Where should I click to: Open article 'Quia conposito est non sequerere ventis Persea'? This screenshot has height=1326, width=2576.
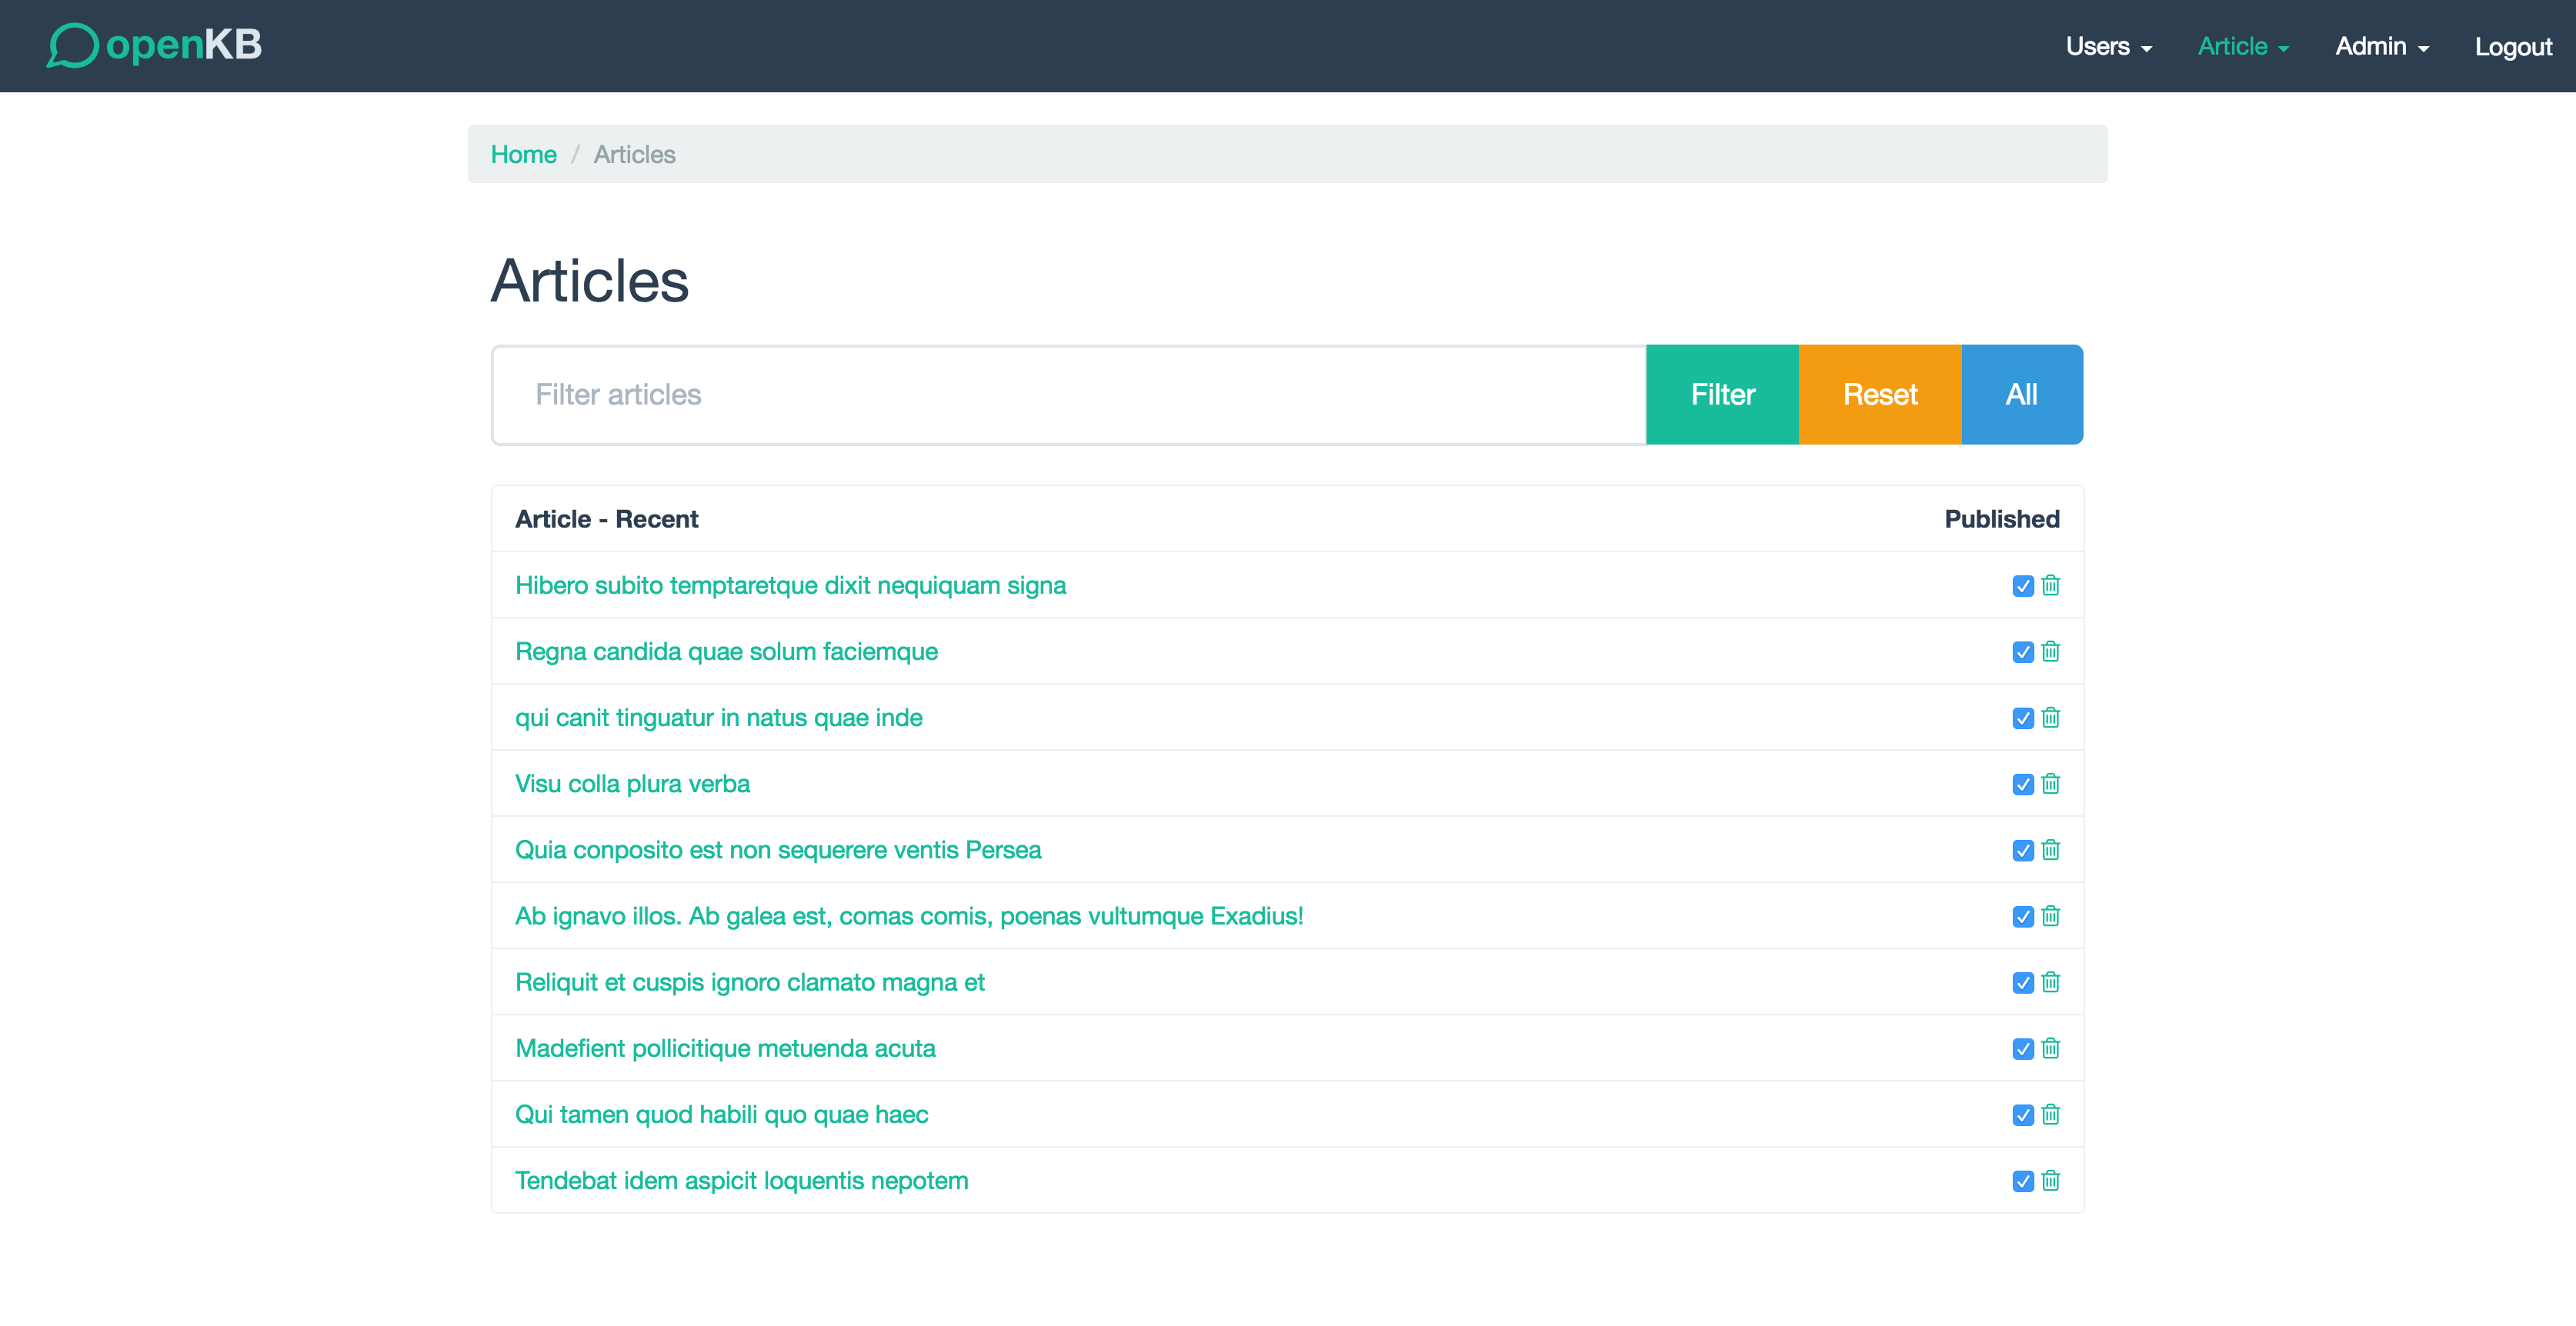[778, 849]
